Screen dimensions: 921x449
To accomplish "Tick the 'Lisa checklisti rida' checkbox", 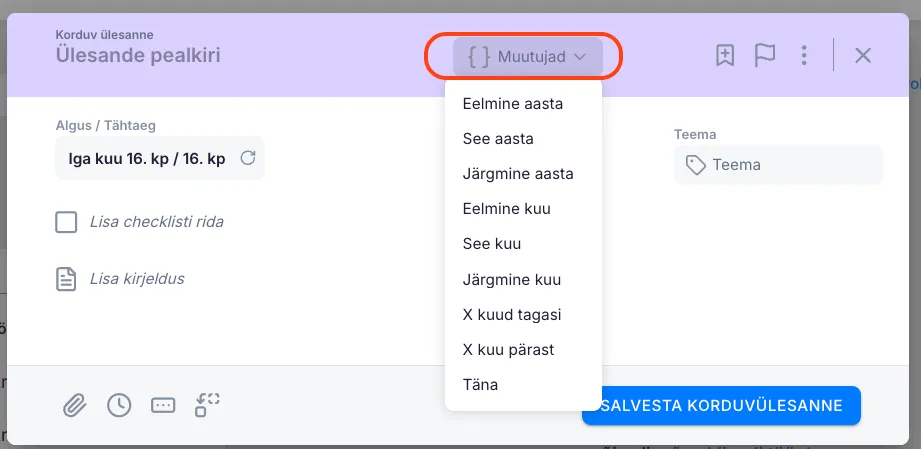I will (66, 222).
